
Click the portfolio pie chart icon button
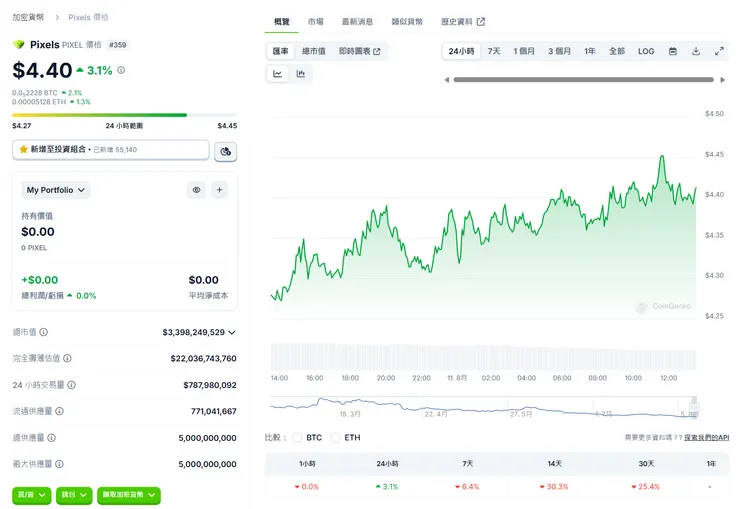pyautogui.click(x=226, y=151)
